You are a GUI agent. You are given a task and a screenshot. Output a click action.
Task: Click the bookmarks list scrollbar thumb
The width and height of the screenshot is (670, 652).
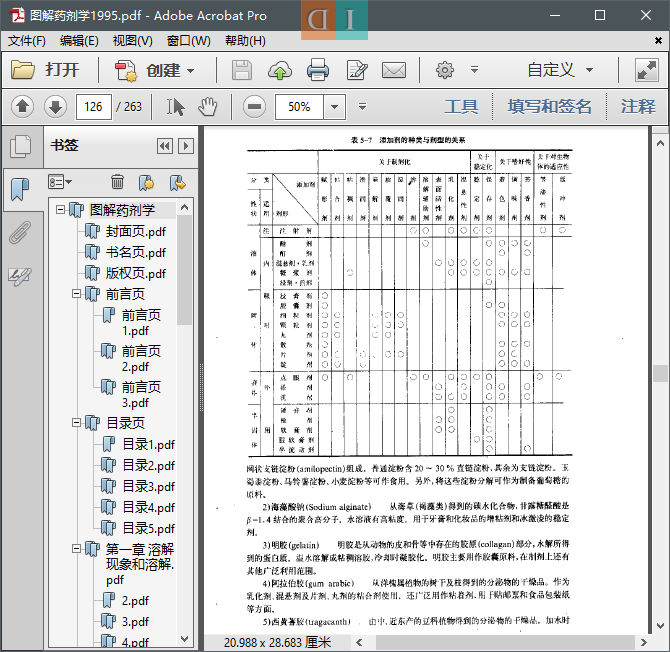(x=184, y=269)
